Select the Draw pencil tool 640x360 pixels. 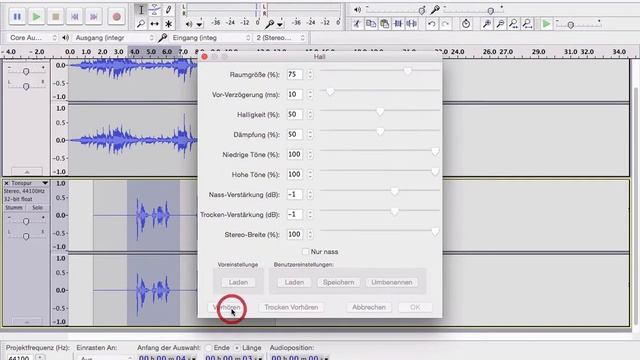pos(168,10)
